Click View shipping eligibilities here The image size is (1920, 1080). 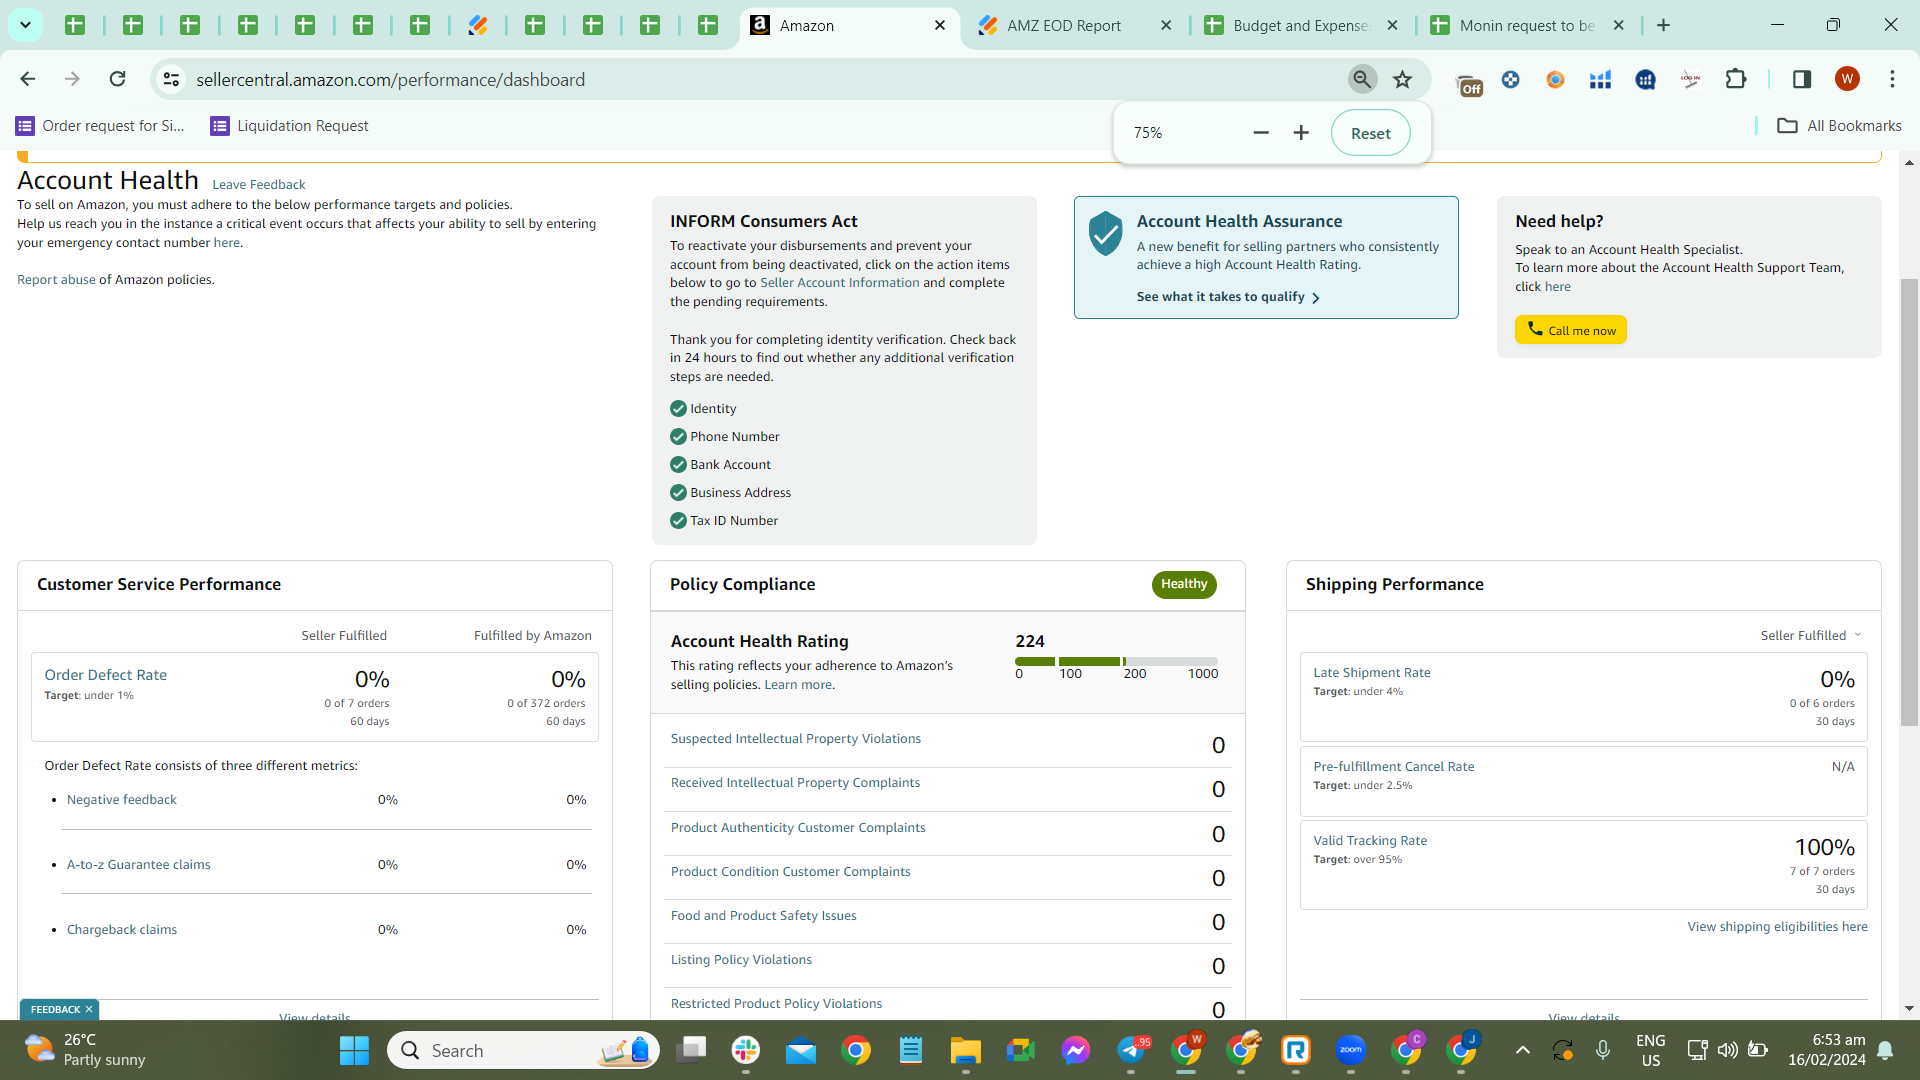[1777, 927]
